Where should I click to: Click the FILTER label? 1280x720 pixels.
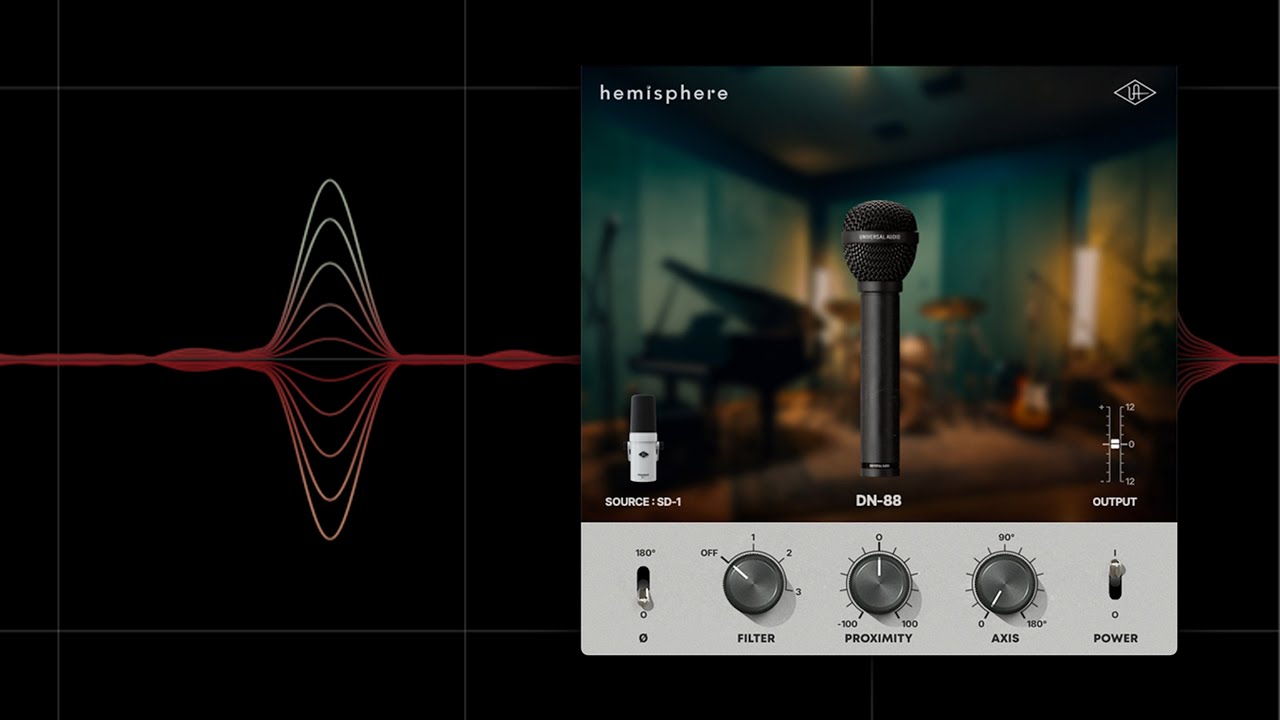coord(756,638)
